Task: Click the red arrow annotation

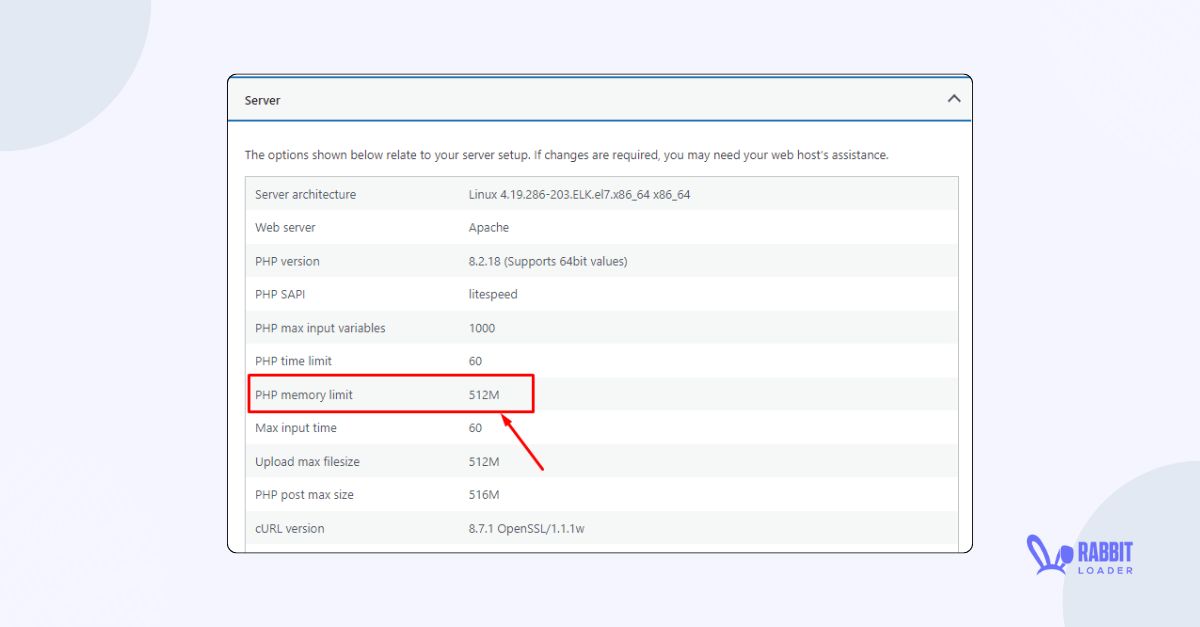Action: point(525,440)
